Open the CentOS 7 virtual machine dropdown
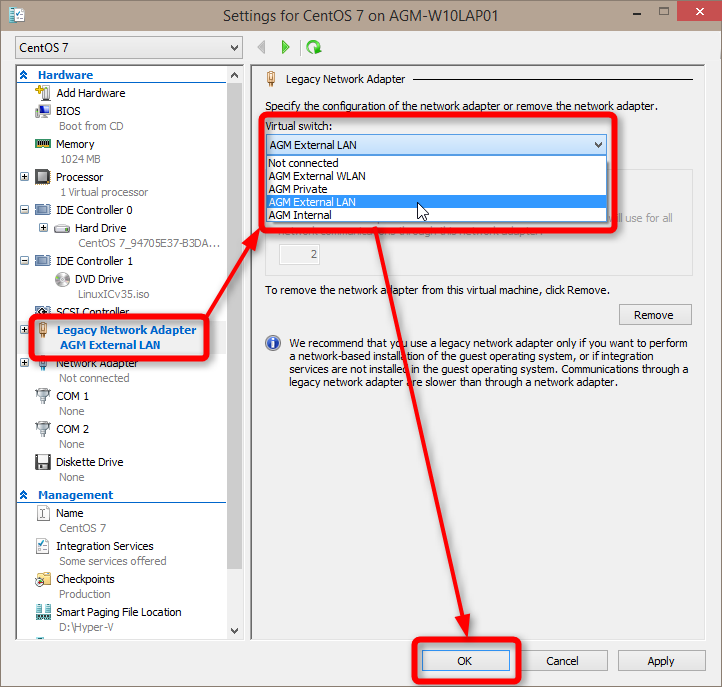 [129, 48]
